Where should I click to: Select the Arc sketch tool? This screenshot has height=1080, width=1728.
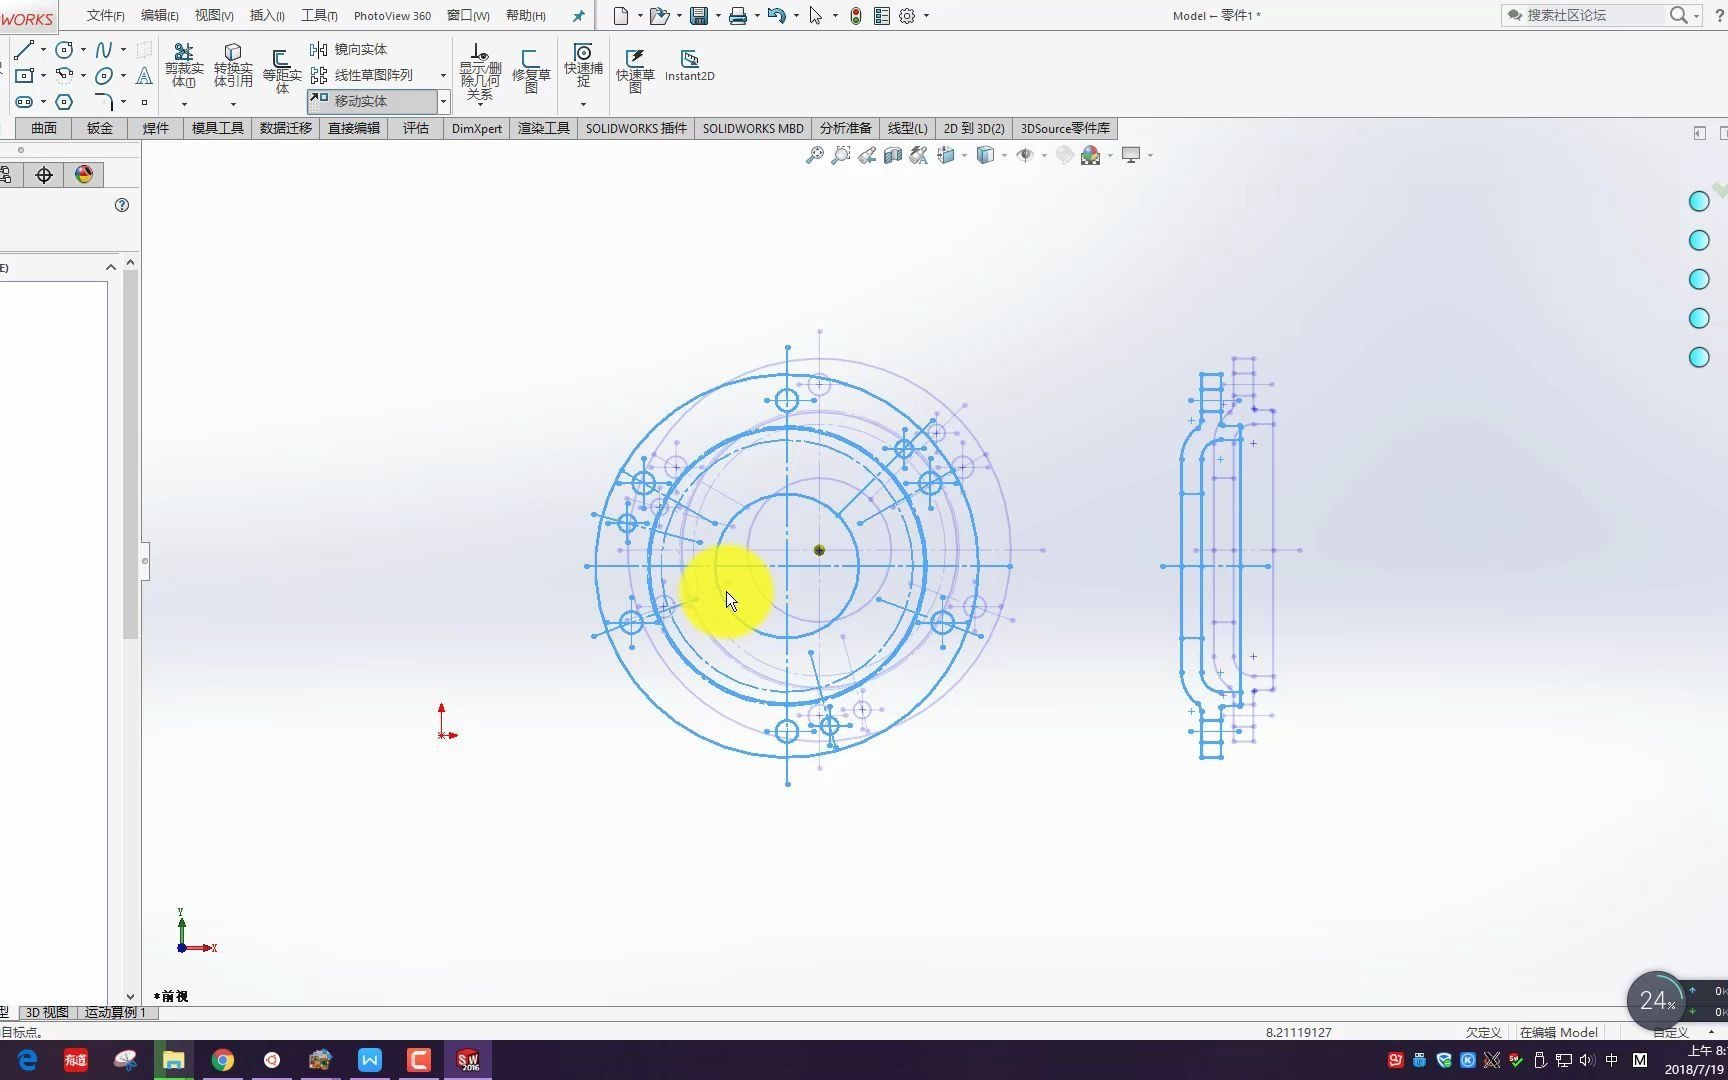[65, 75]
